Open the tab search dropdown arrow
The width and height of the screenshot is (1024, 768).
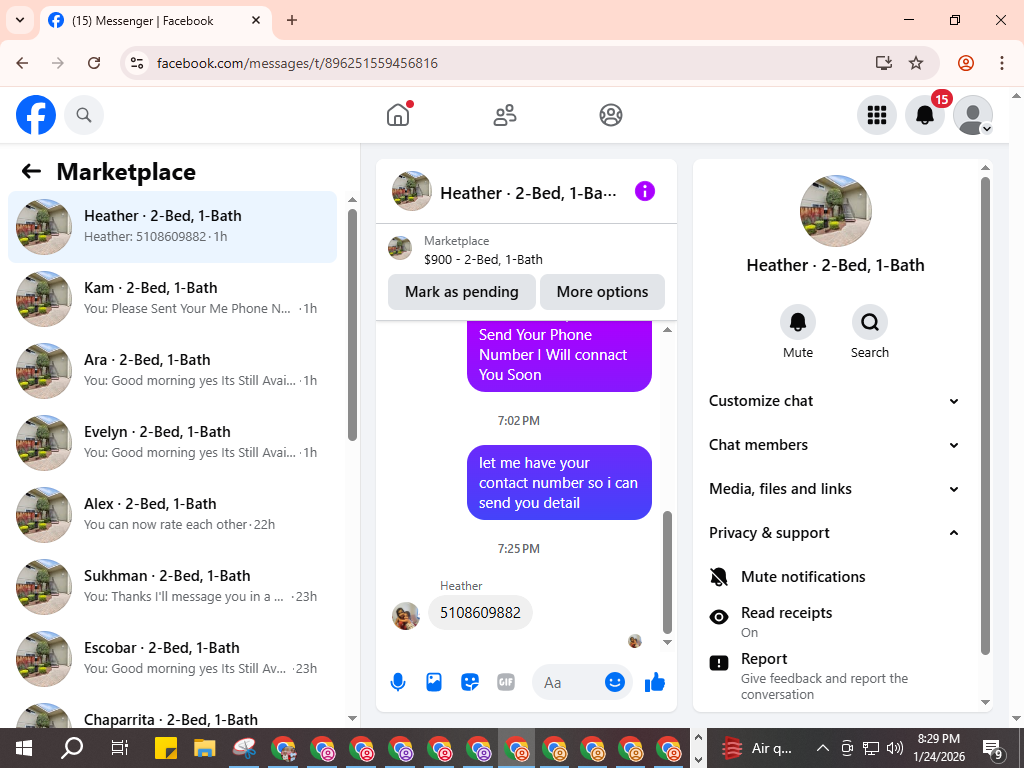click(20, 20)
